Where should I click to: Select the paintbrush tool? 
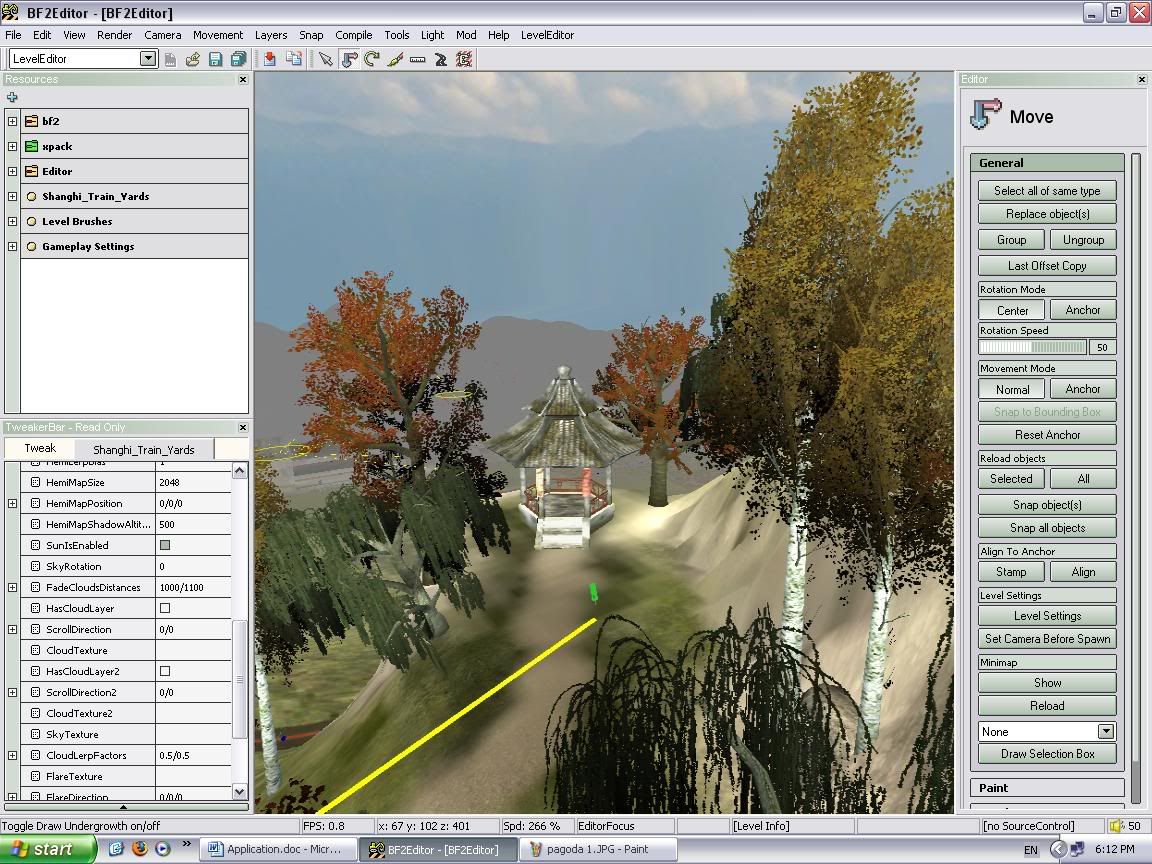click(x=395, y=60)
